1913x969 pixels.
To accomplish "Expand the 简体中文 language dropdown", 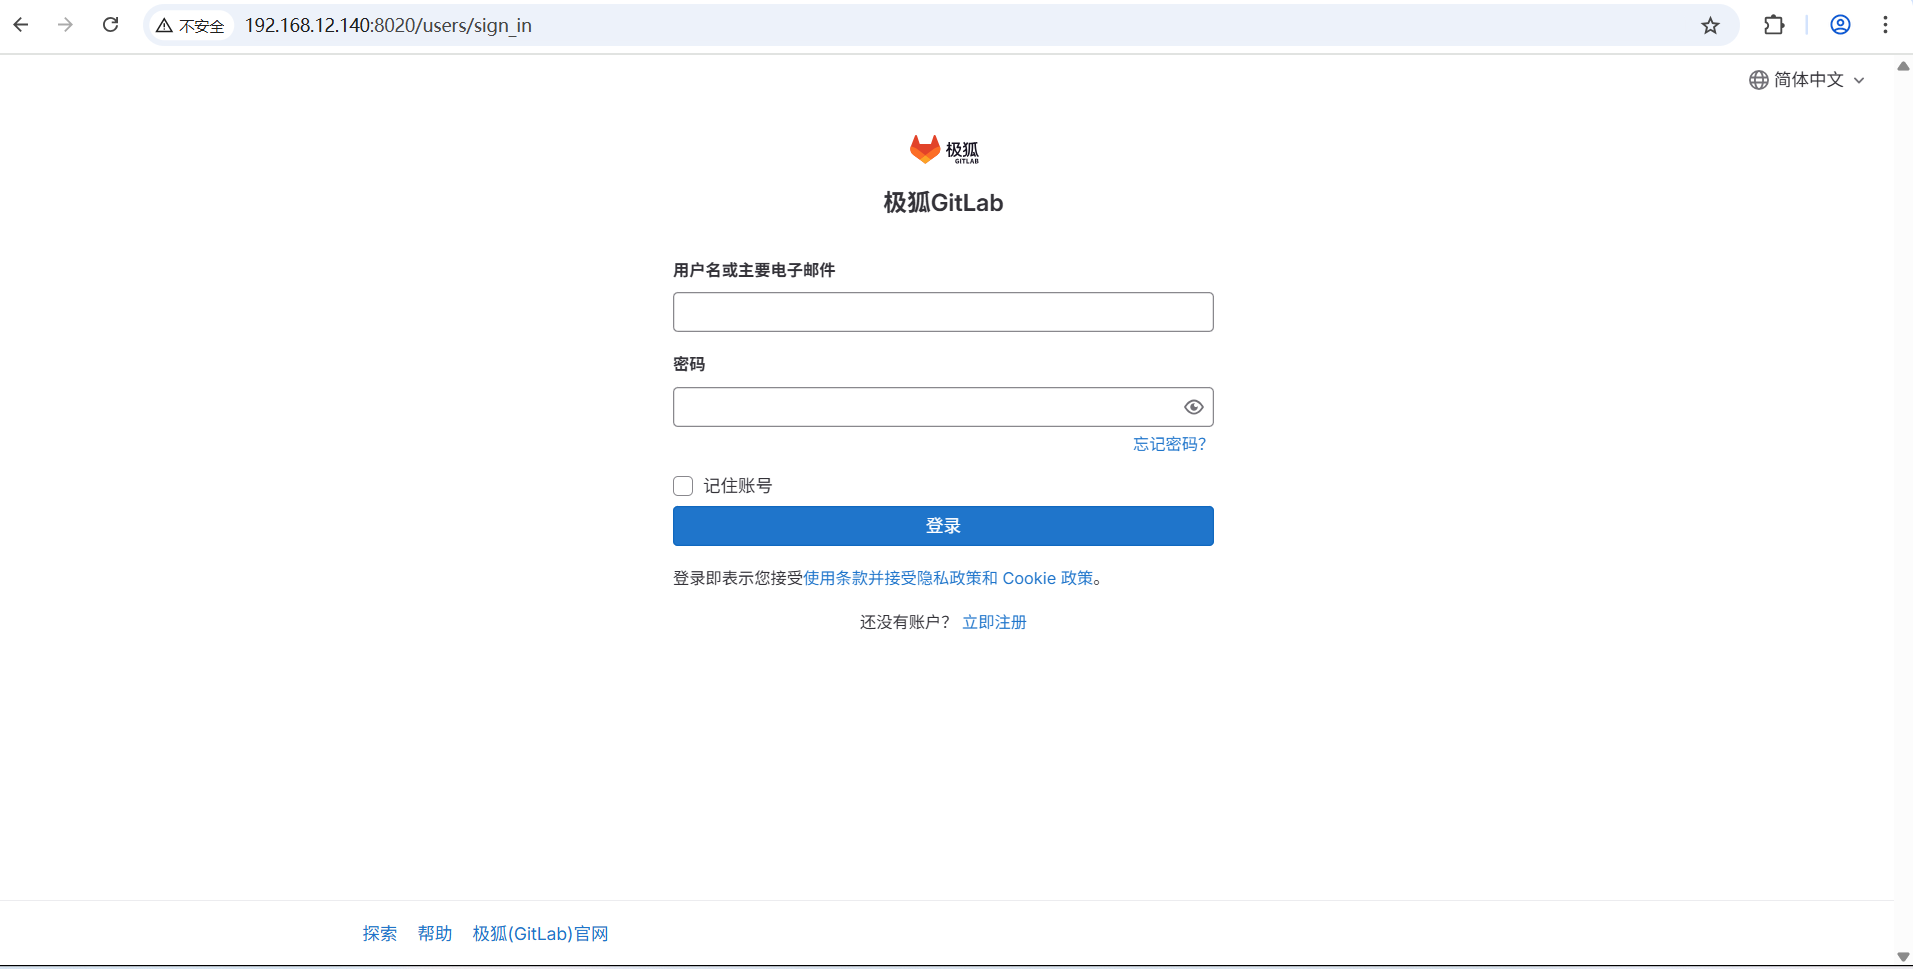I will point(1807,80).
